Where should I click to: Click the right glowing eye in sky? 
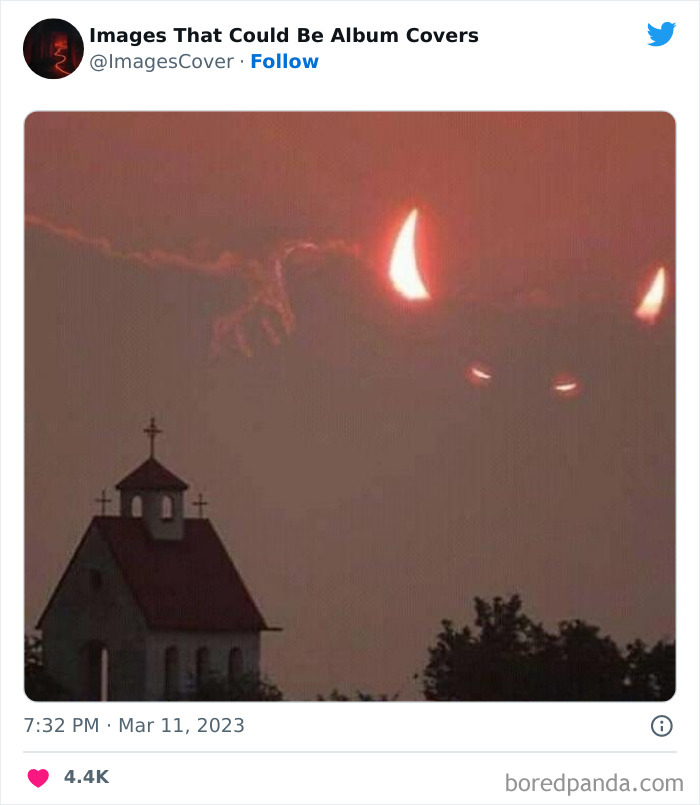click(565, 386)
